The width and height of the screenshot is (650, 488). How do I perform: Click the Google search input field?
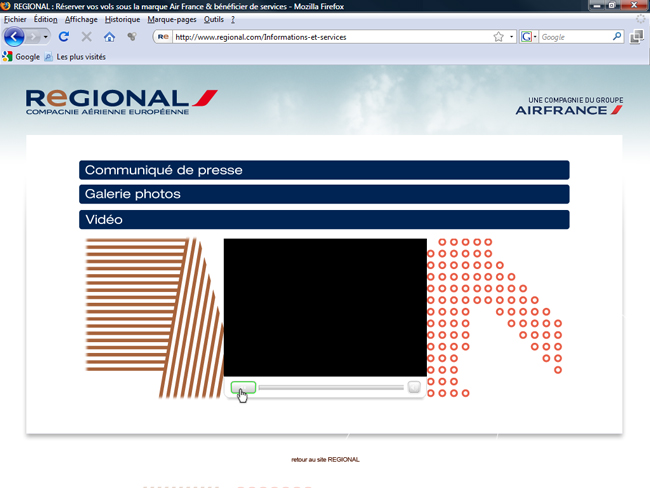coord(575,37)
